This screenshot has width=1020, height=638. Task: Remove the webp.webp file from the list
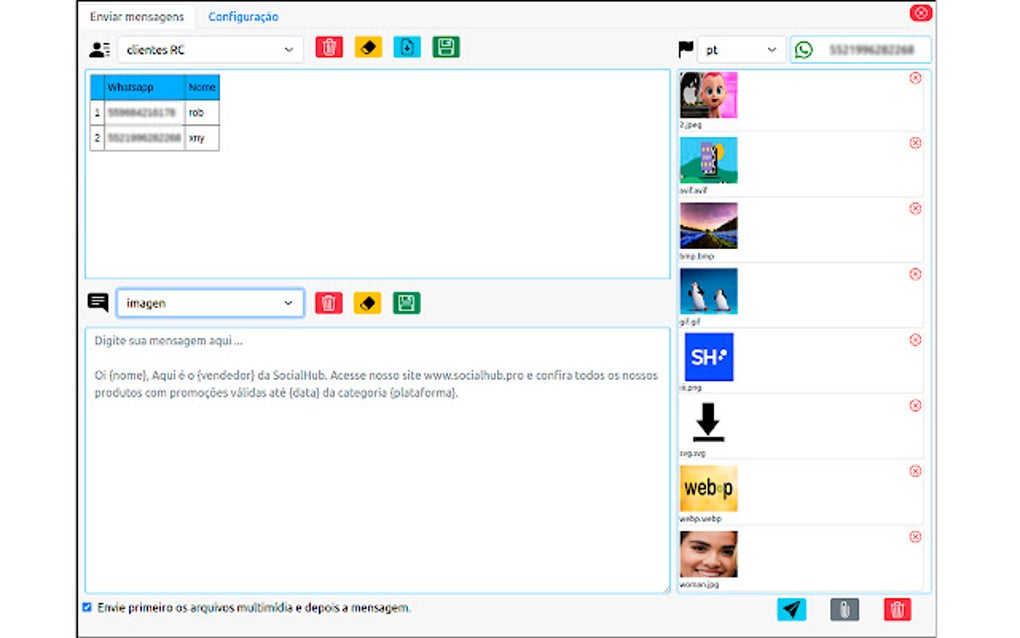tap(915, 470)
